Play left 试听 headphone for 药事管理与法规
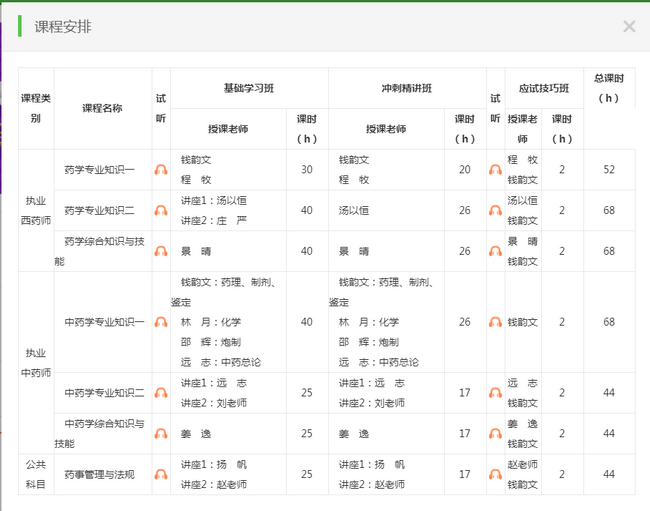The width and height of the screenshot is (650, 511). 161,475
